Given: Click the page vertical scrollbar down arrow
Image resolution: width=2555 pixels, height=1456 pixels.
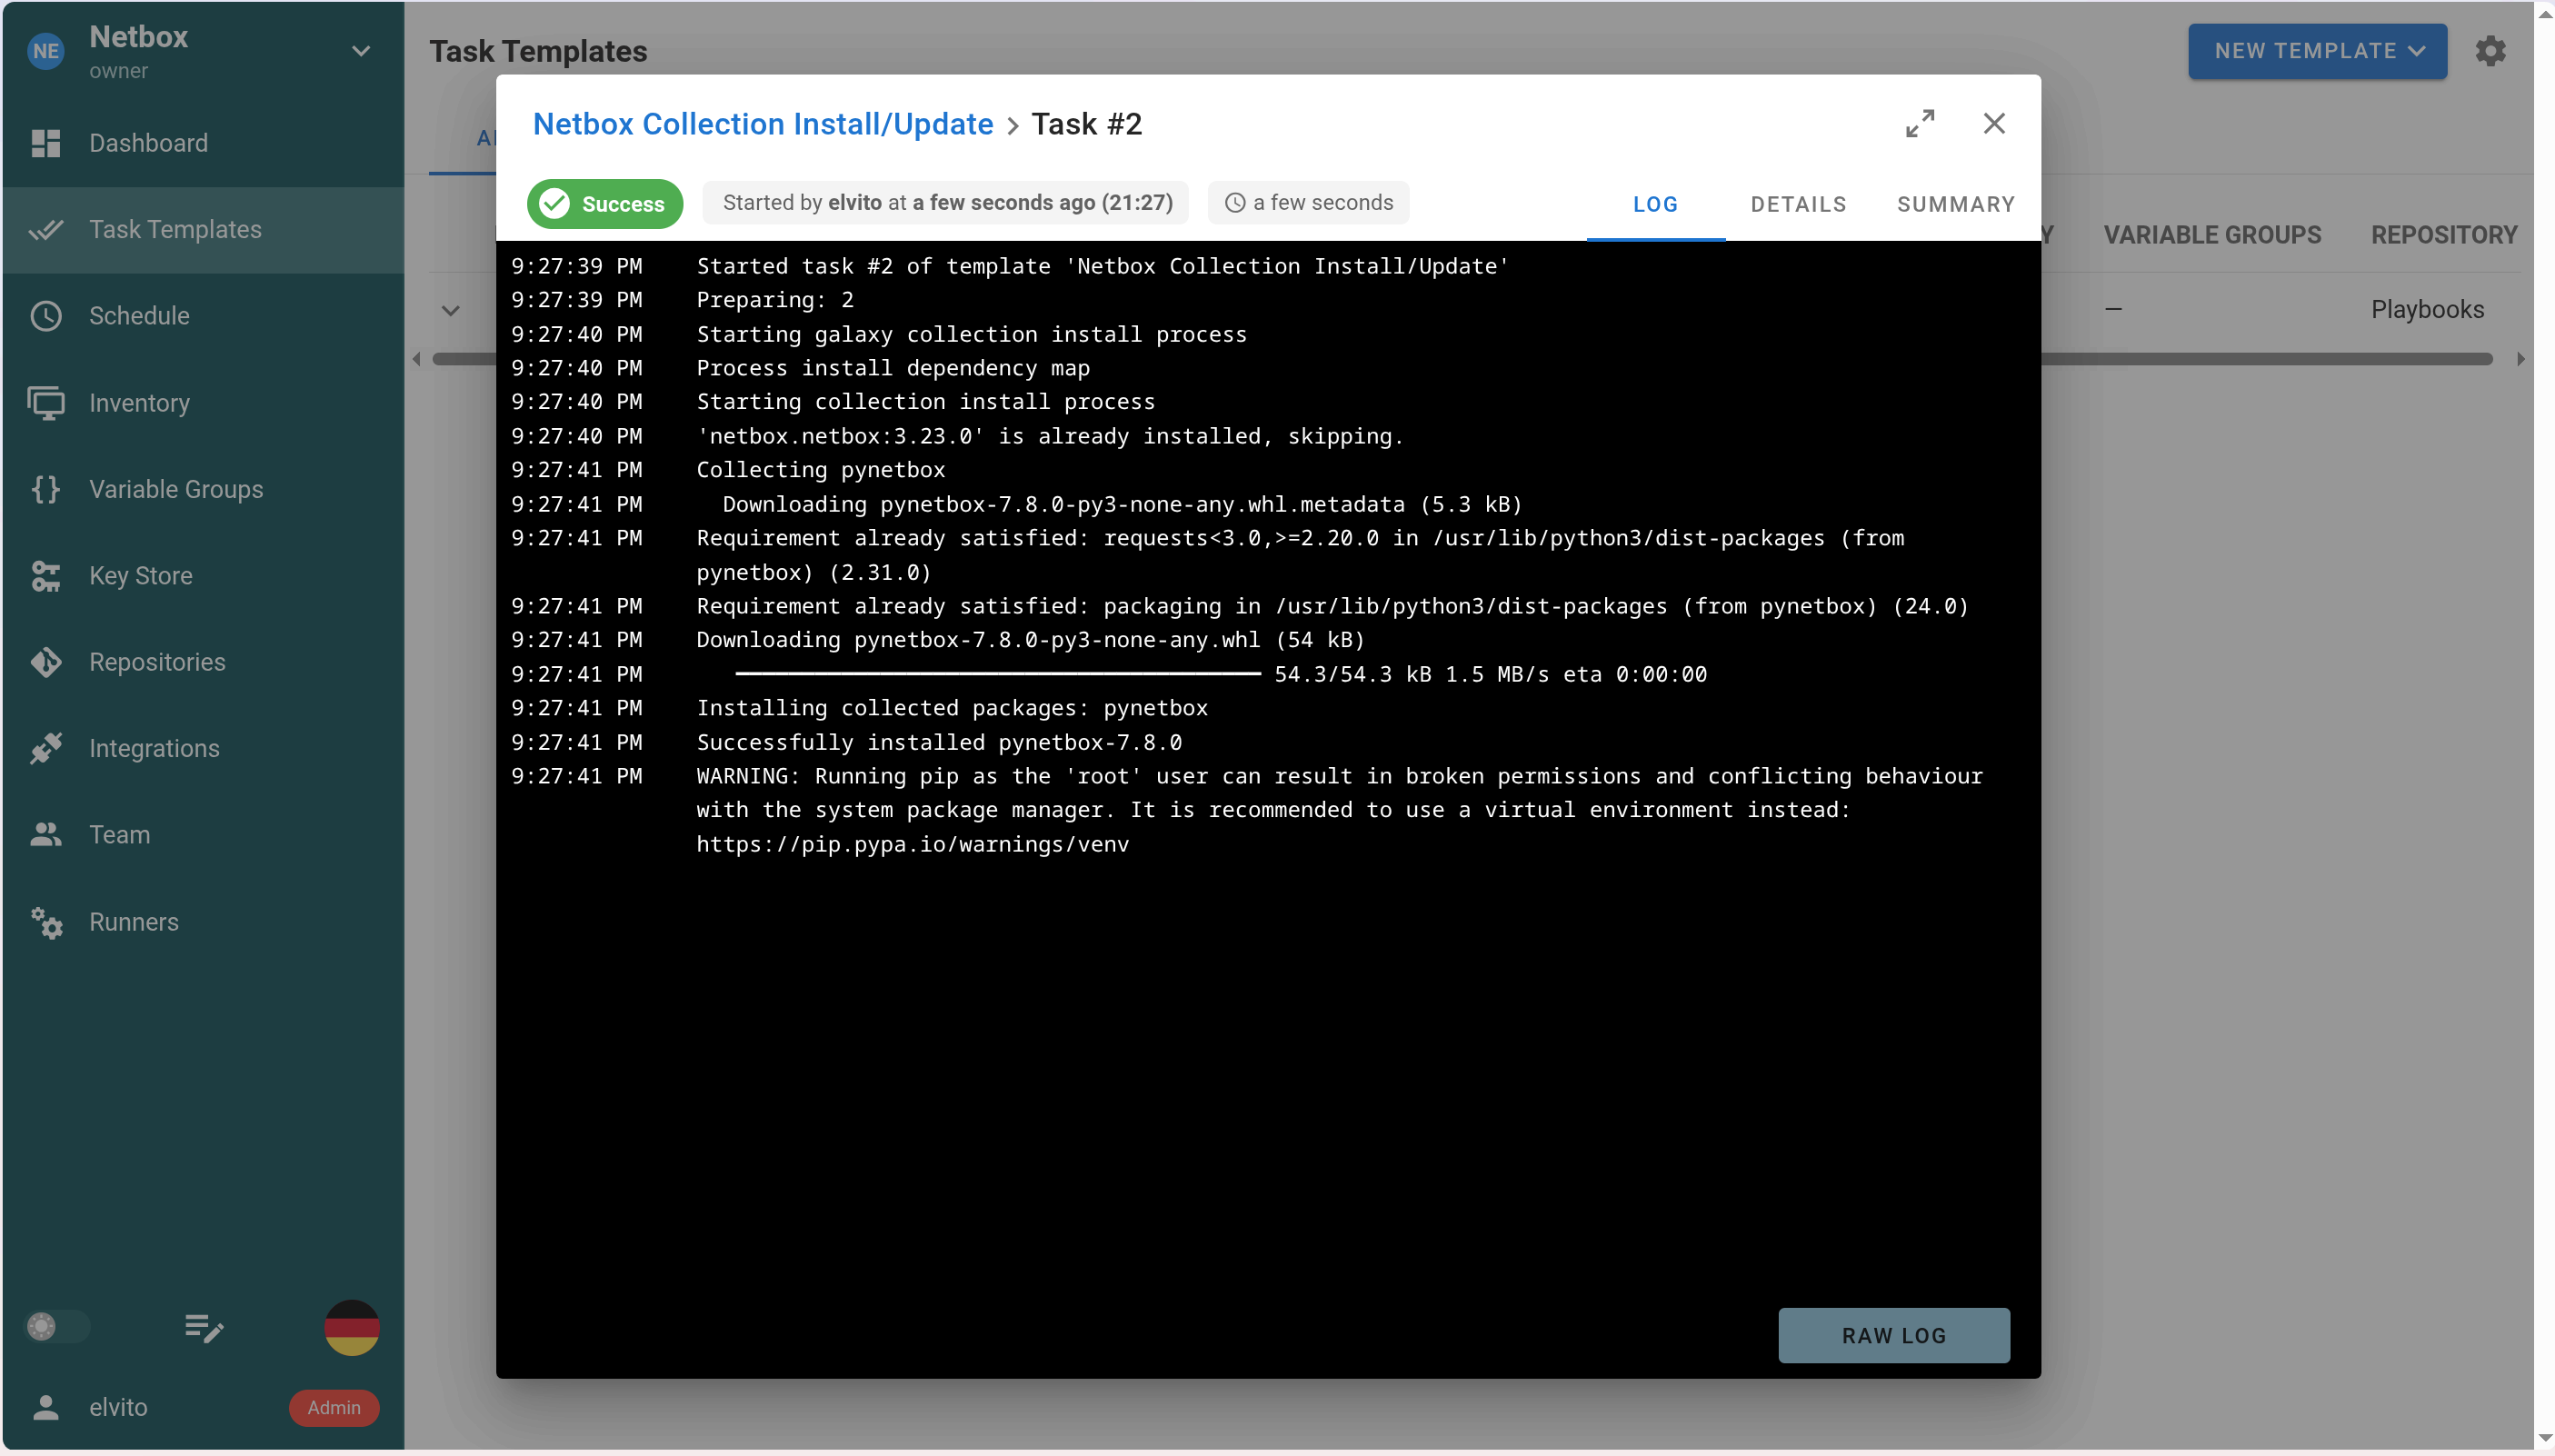Looking at the screenshot, I should pyautogui.click(x=2545, y=1438).
